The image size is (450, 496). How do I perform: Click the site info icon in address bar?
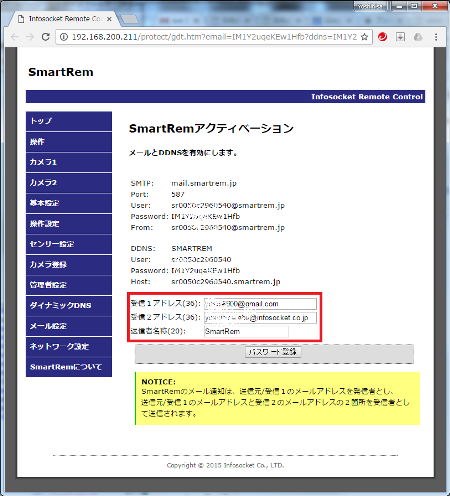click(63, 37)
